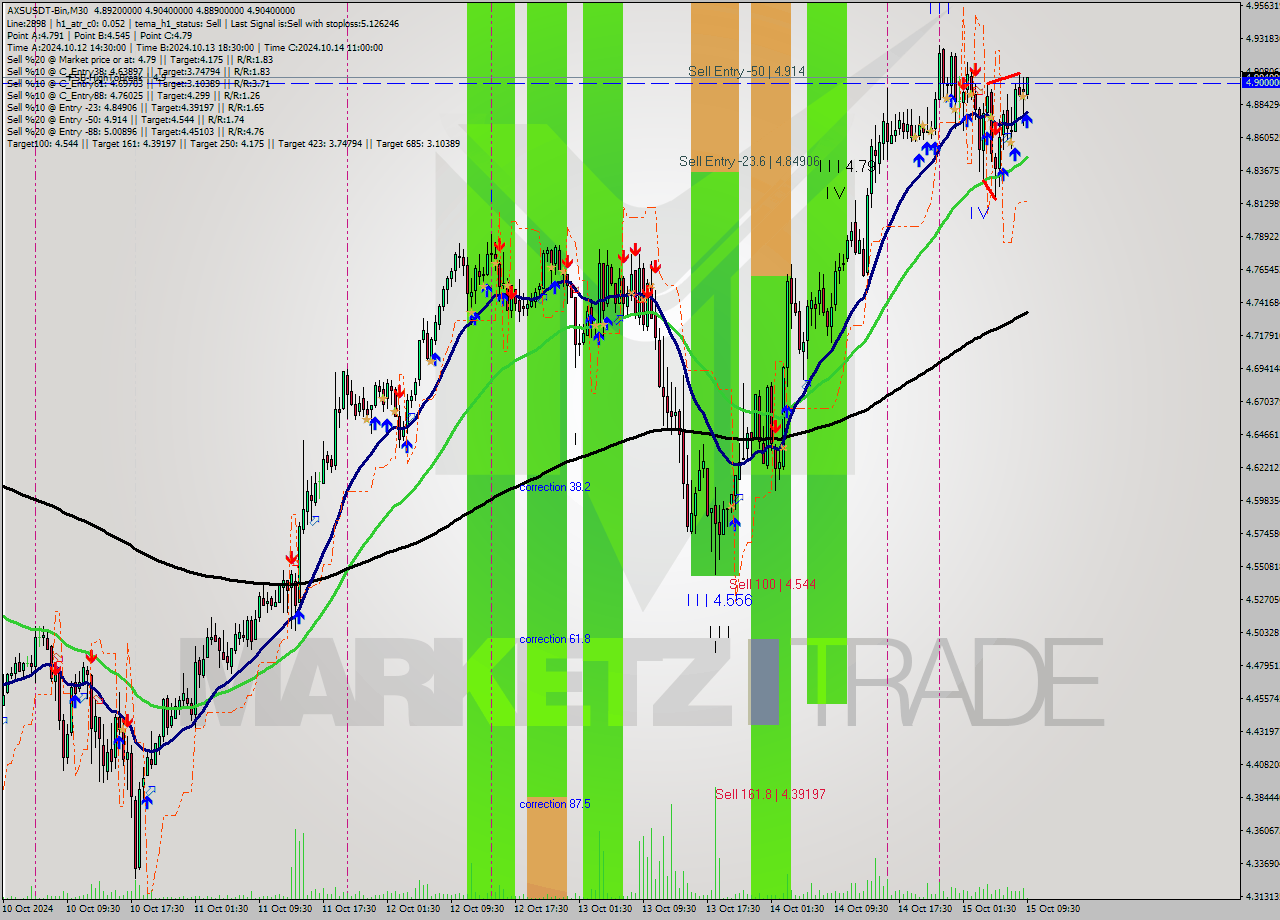Click the '13 Oct 17:30' time axis label
This screenshot has width=1280, height=920.
(733, 909)
